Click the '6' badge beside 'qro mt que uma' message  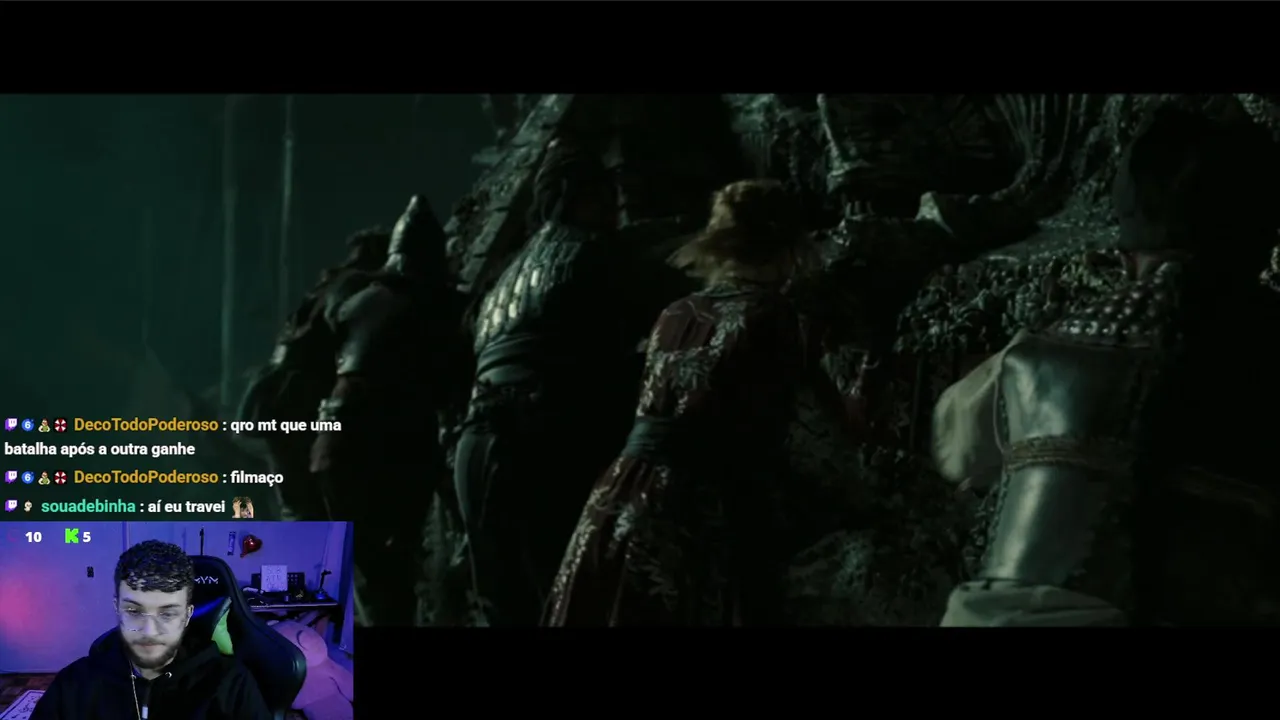28,425
